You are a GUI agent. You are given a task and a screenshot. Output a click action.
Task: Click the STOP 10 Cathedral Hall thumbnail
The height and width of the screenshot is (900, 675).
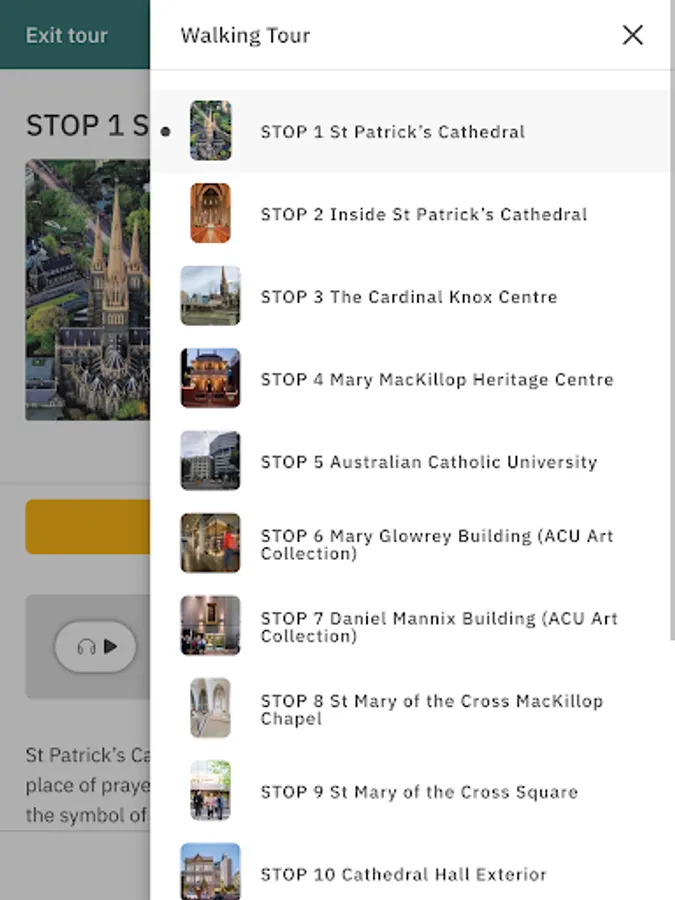(210, 871)
